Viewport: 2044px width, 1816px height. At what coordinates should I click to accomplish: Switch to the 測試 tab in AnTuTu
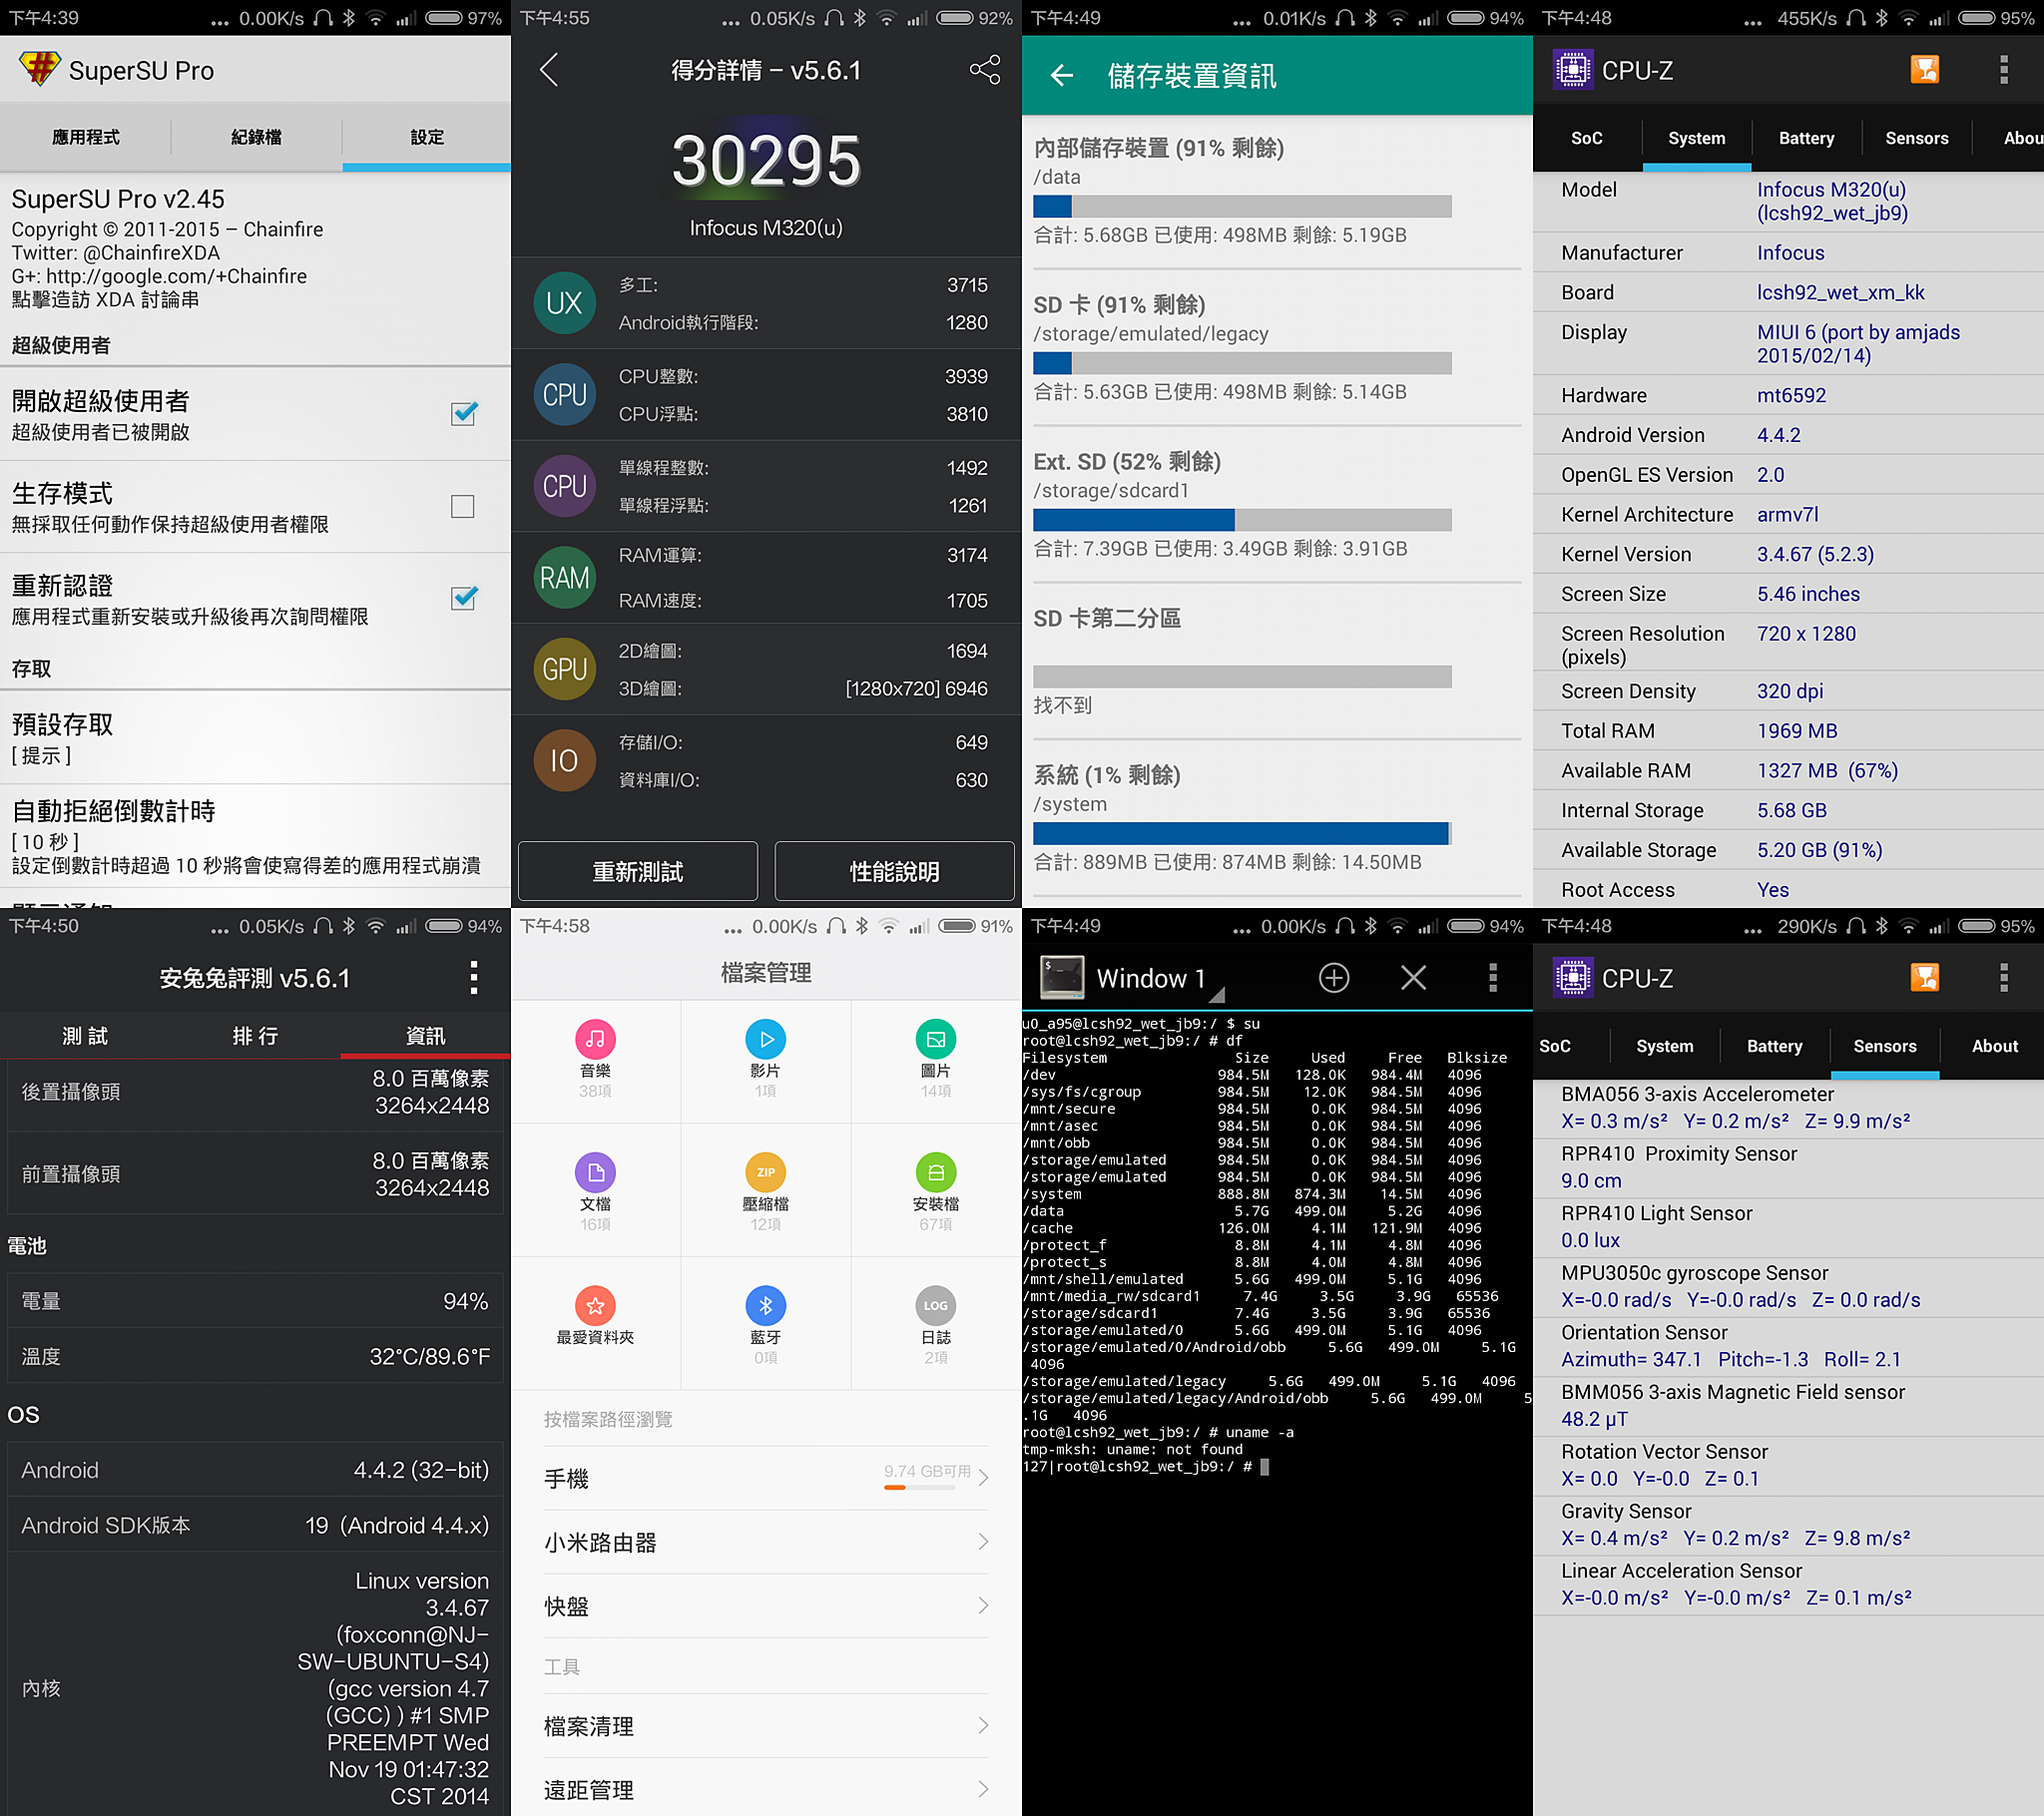click(x=85, y=1036)
